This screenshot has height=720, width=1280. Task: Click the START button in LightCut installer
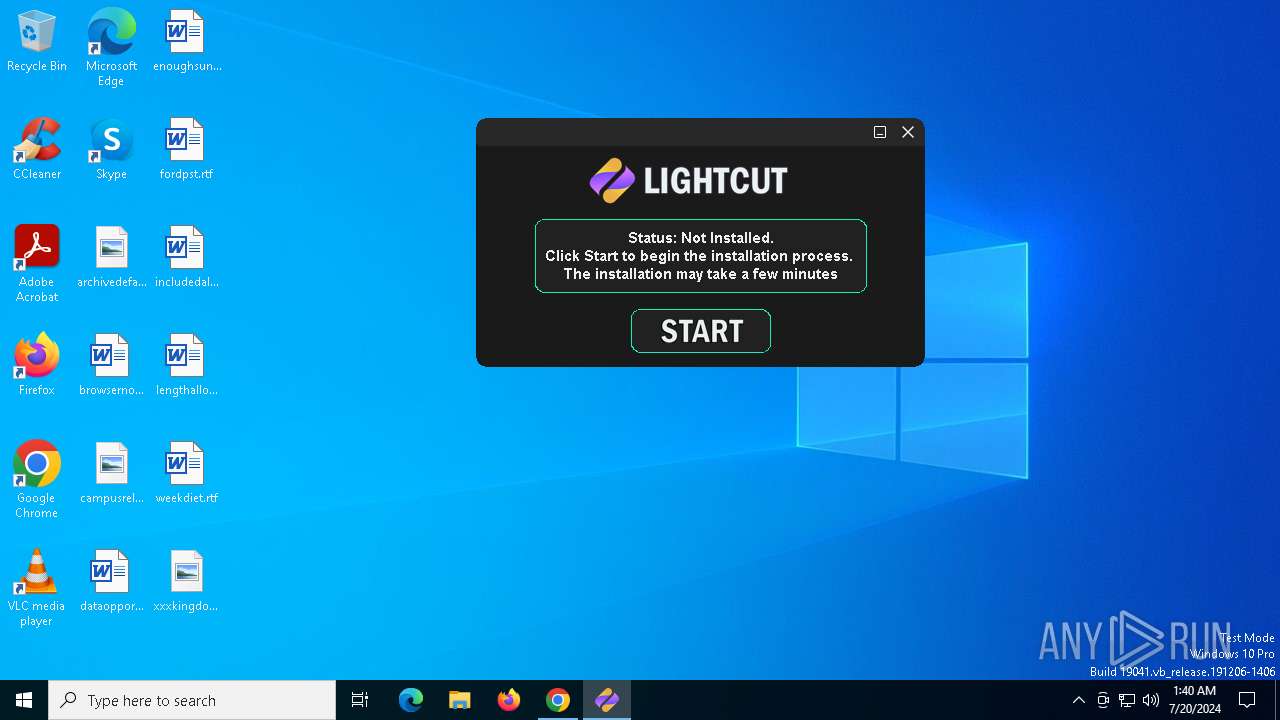click(x=700, y=331)
